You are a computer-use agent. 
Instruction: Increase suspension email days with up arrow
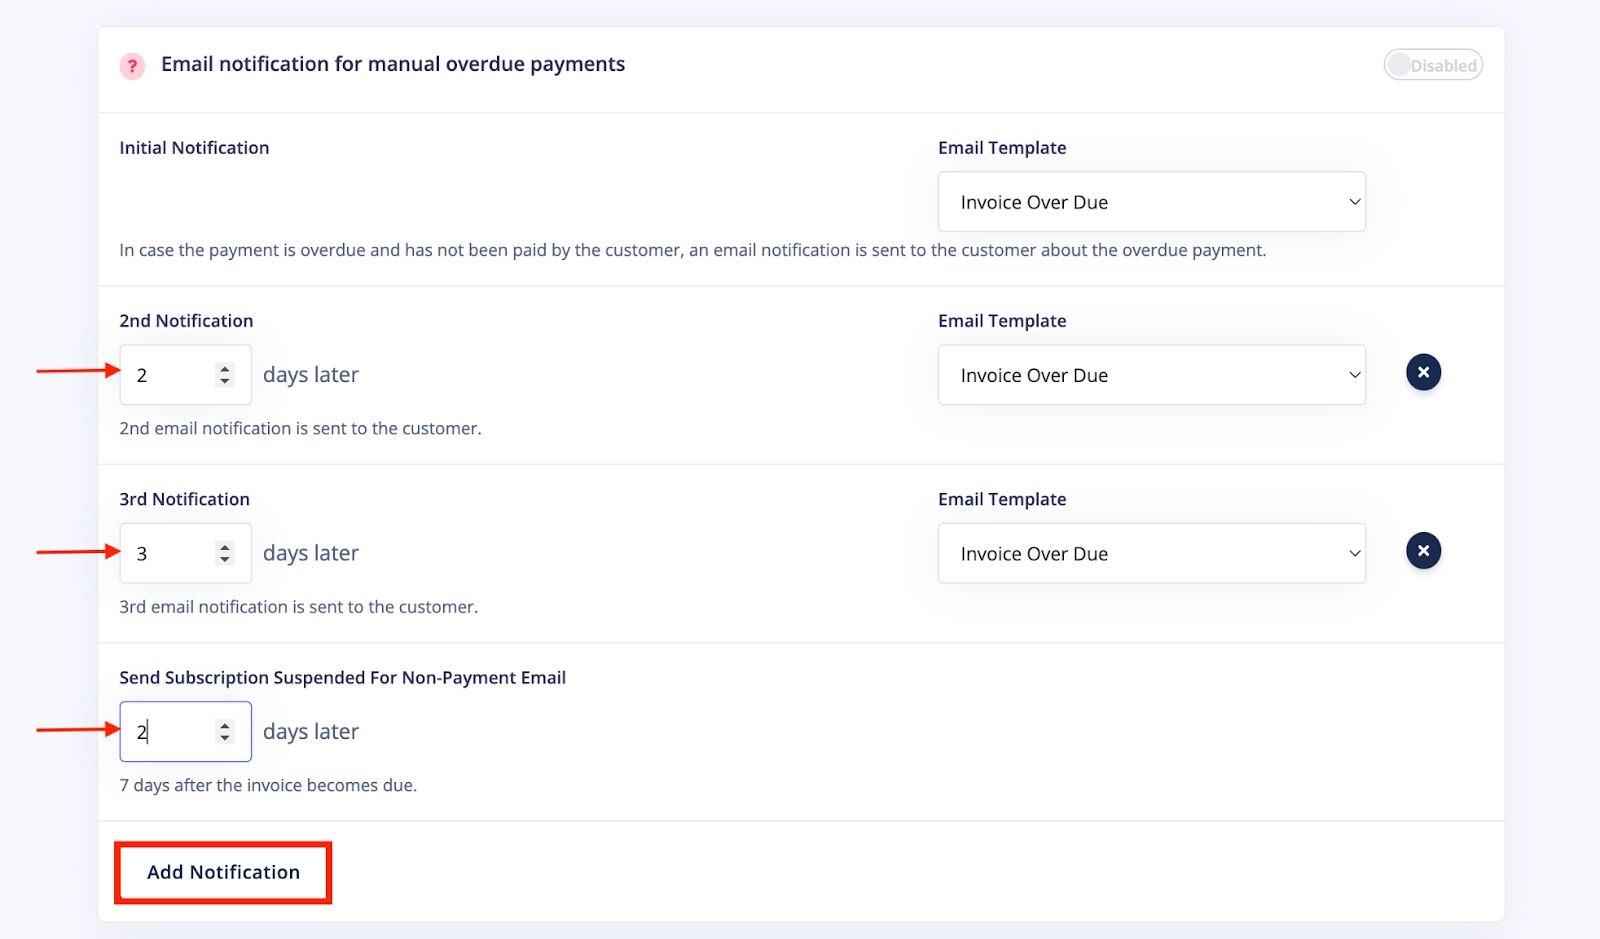225,726
